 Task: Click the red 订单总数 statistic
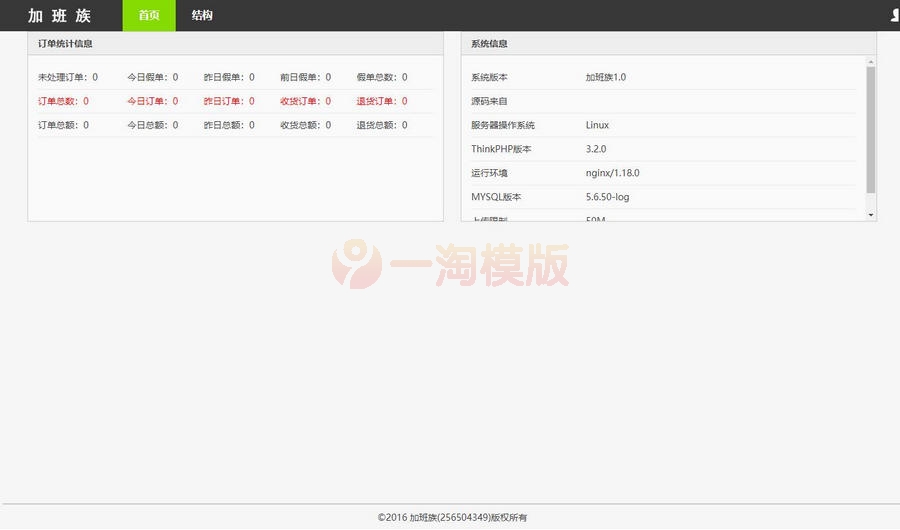(x=63, y=101)
